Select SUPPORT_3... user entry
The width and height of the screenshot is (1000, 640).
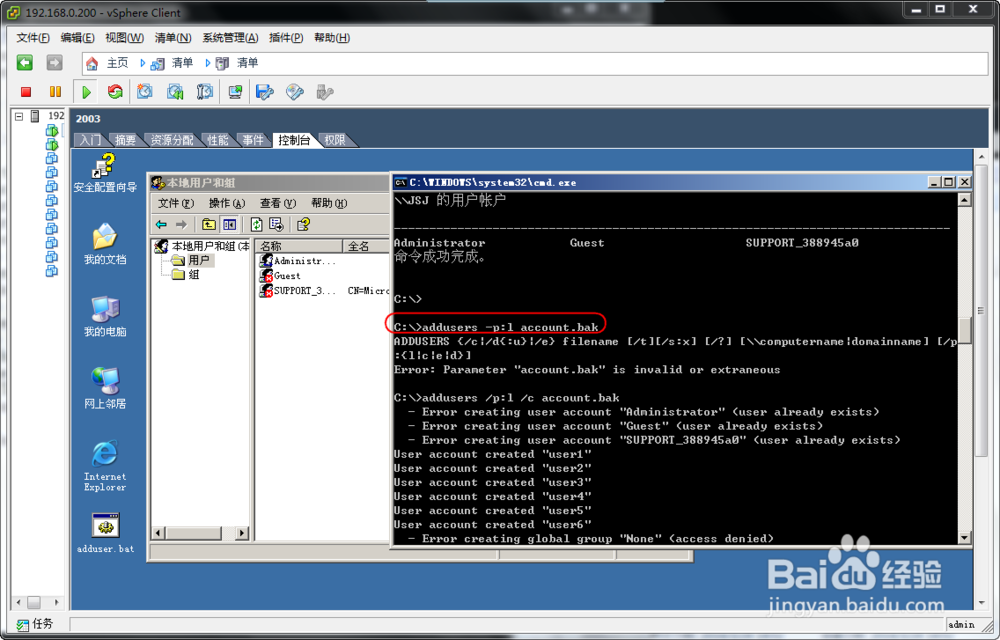click(297, 291)
